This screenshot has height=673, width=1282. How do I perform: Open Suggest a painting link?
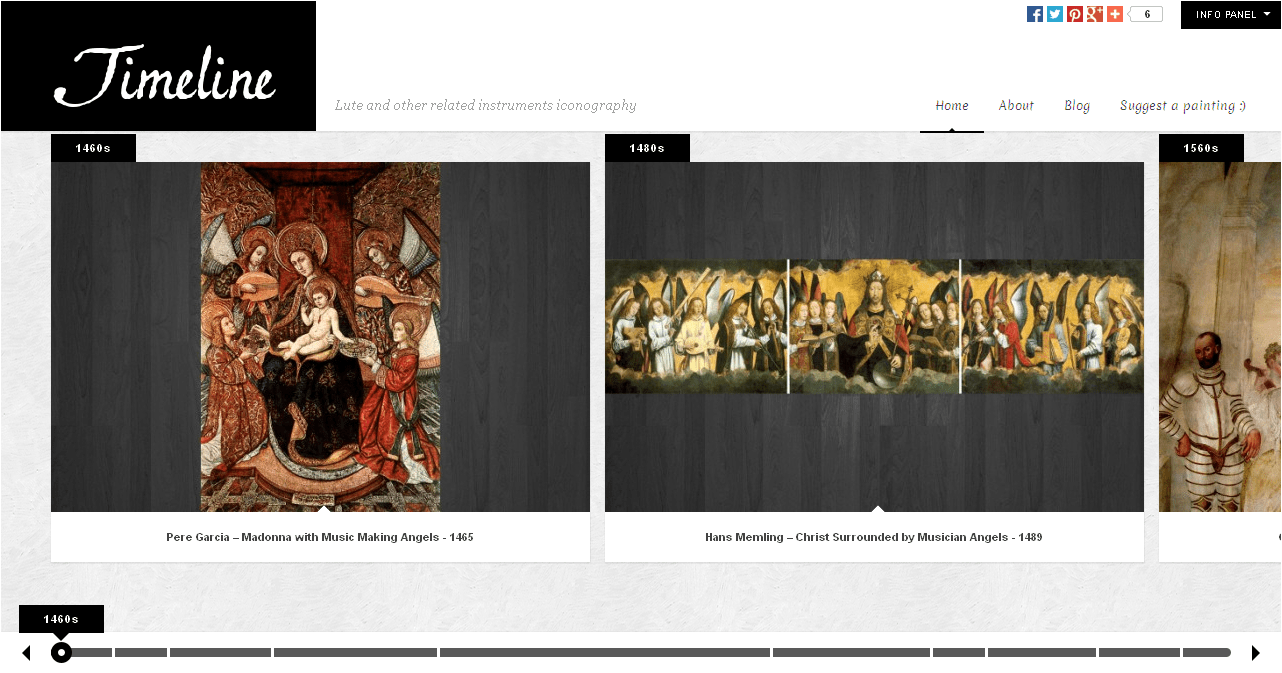point(1182,105)
